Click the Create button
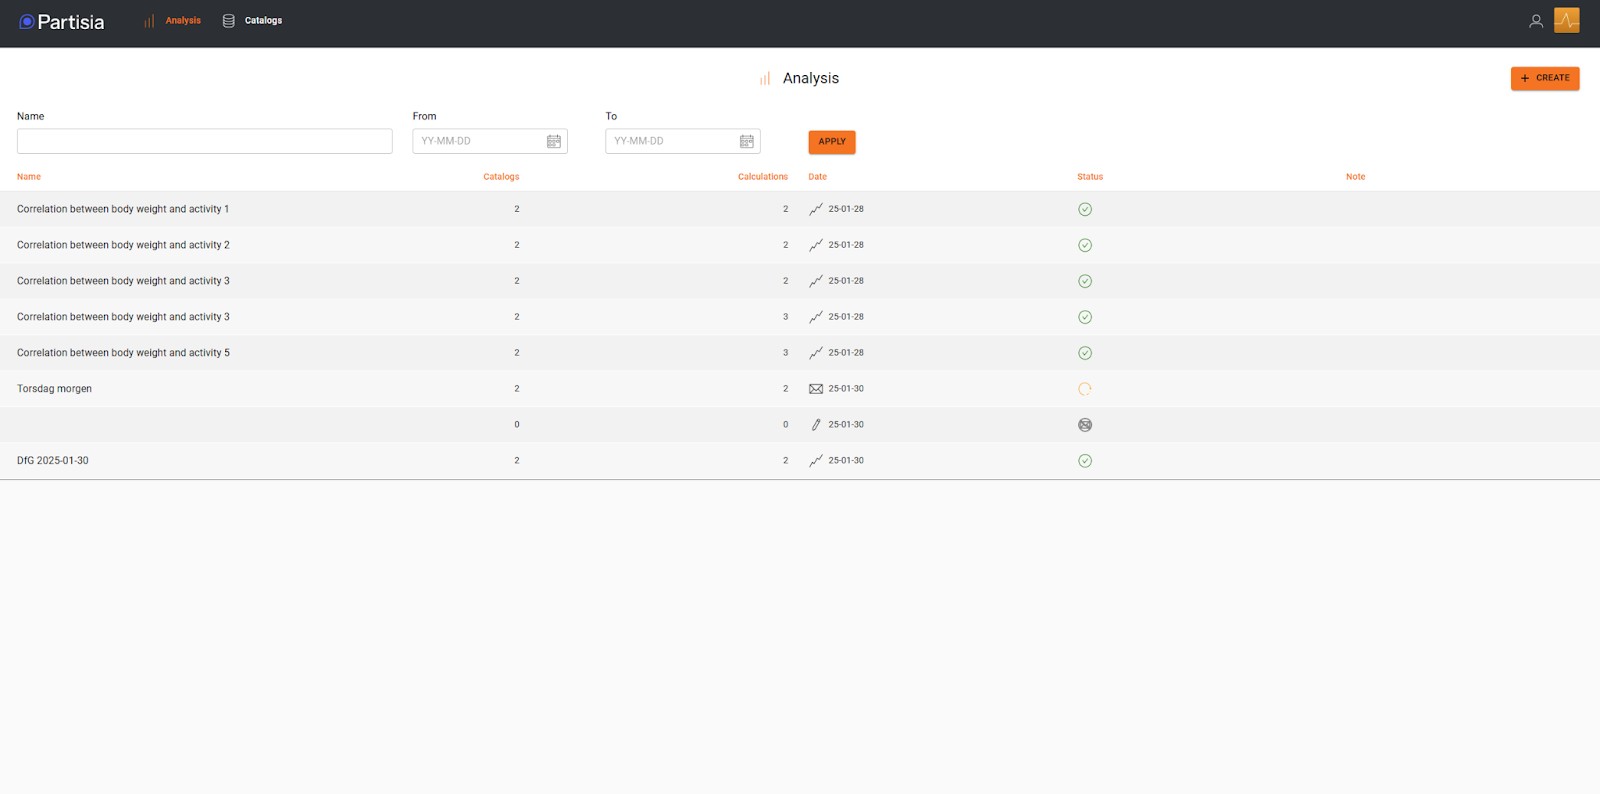The width and height of the screenshot is (1600, 794). [x=1545, y=78]
